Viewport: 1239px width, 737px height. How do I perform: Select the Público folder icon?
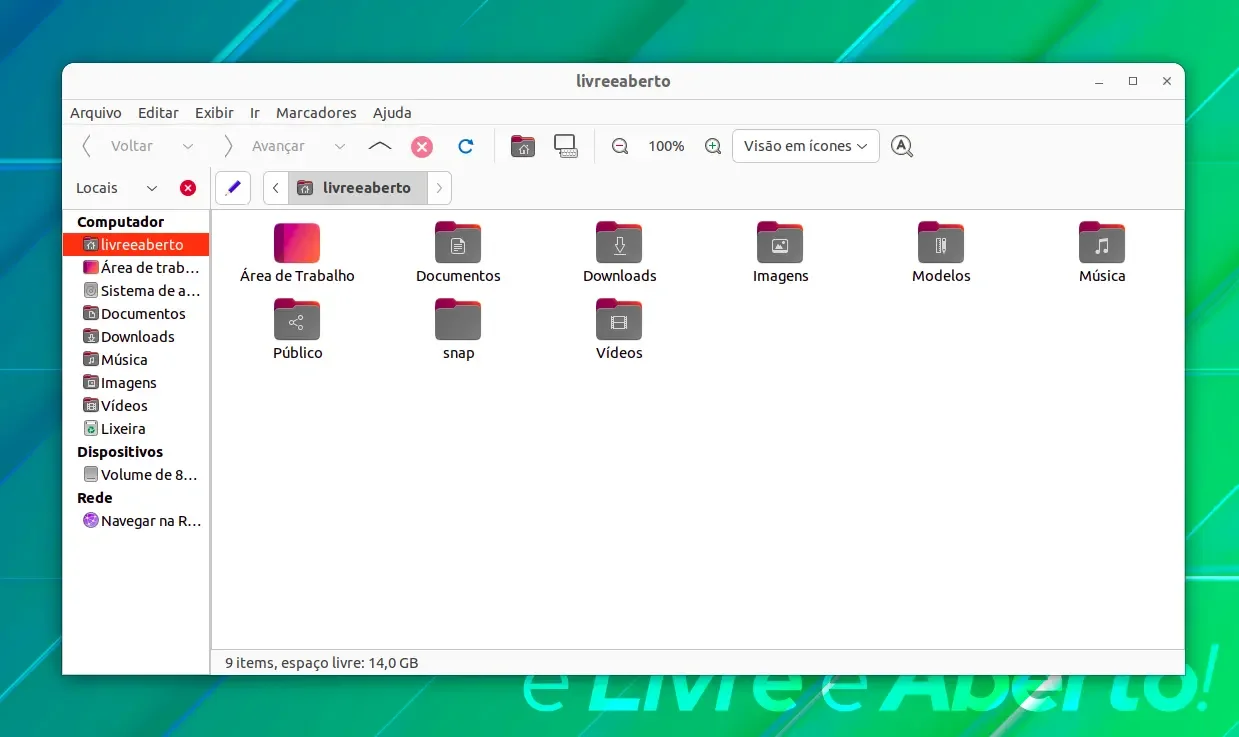tap(297, 320)
